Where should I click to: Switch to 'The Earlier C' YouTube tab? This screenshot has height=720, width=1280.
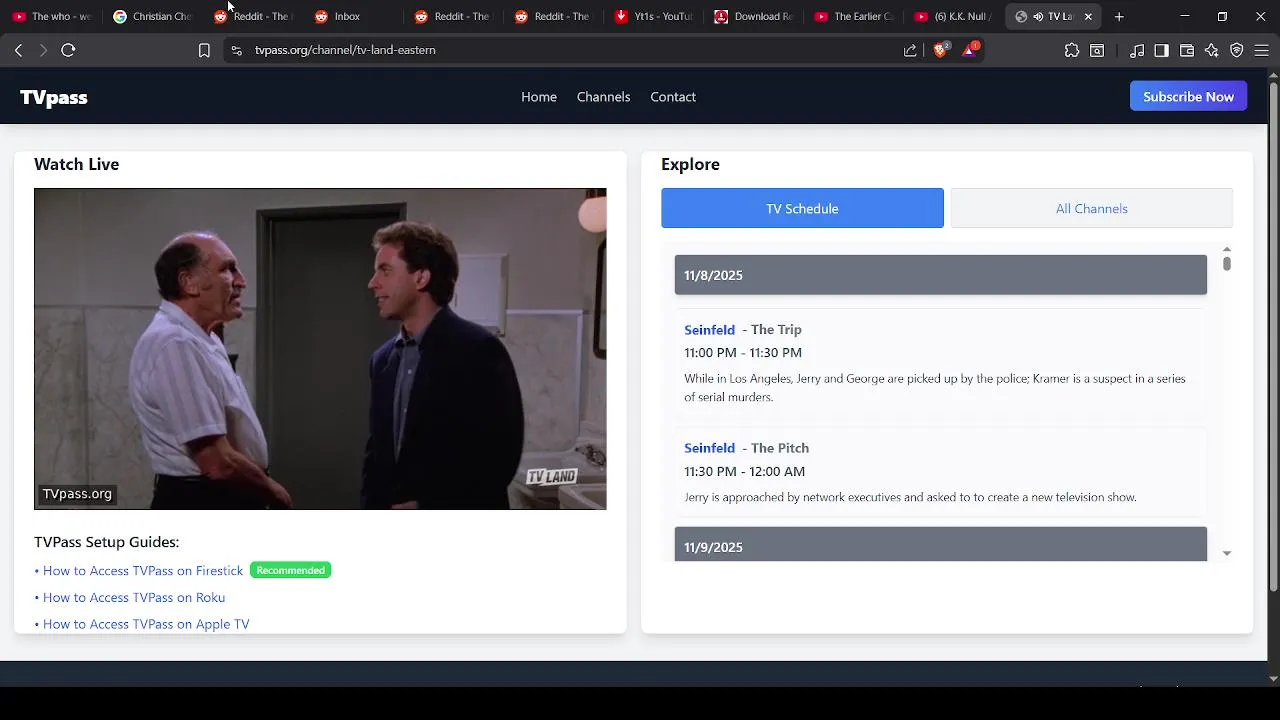[854, 16]
